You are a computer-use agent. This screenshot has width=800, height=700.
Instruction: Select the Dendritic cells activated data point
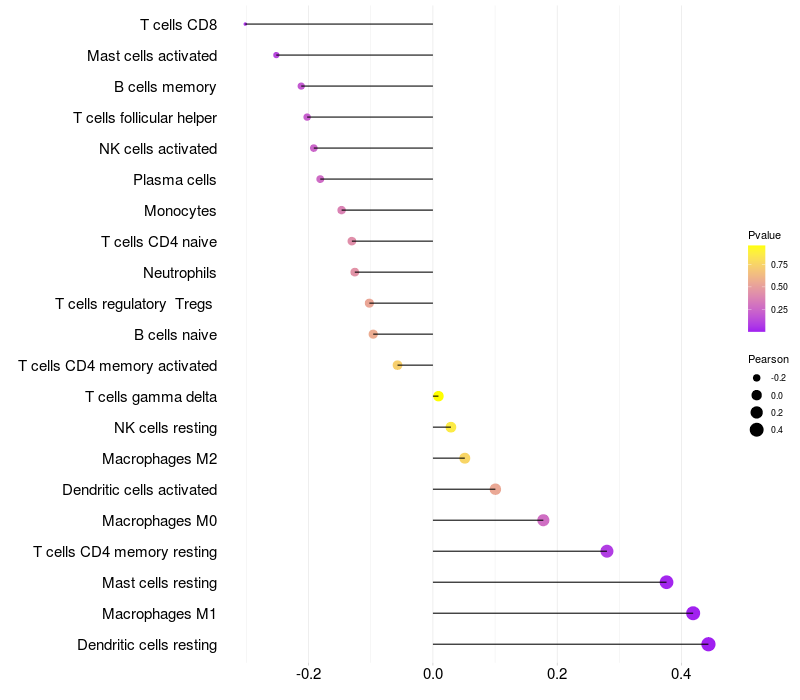coord(495,489)
